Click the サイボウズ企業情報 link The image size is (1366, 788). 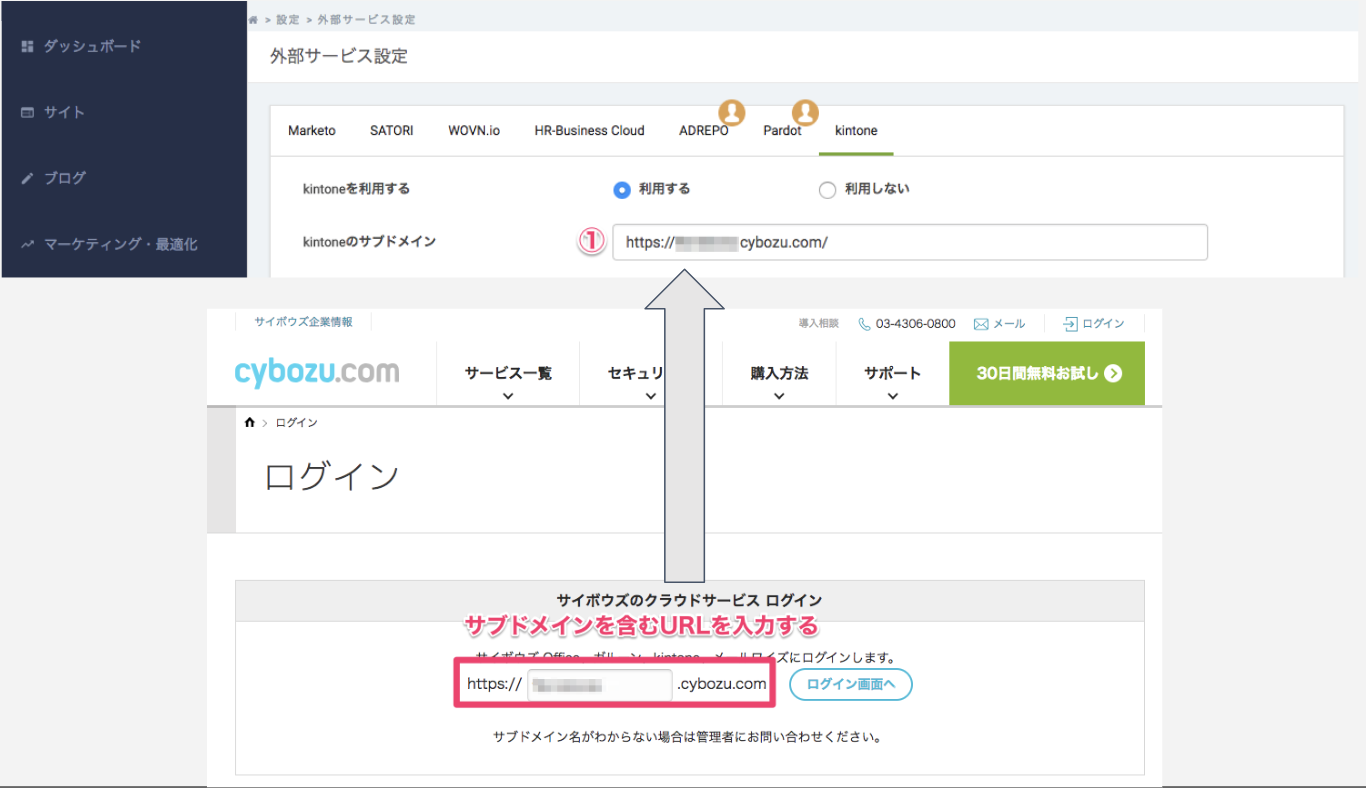pos(303,322)
